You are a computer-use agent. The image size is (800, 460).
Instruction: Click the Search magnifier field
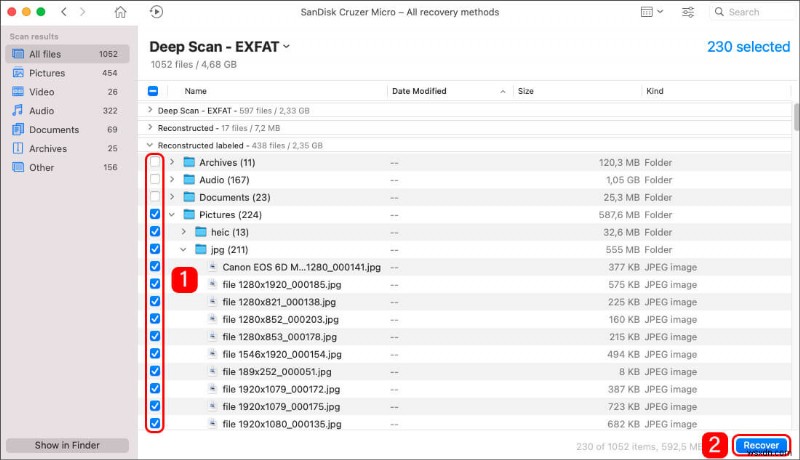(x=753, y=12)
